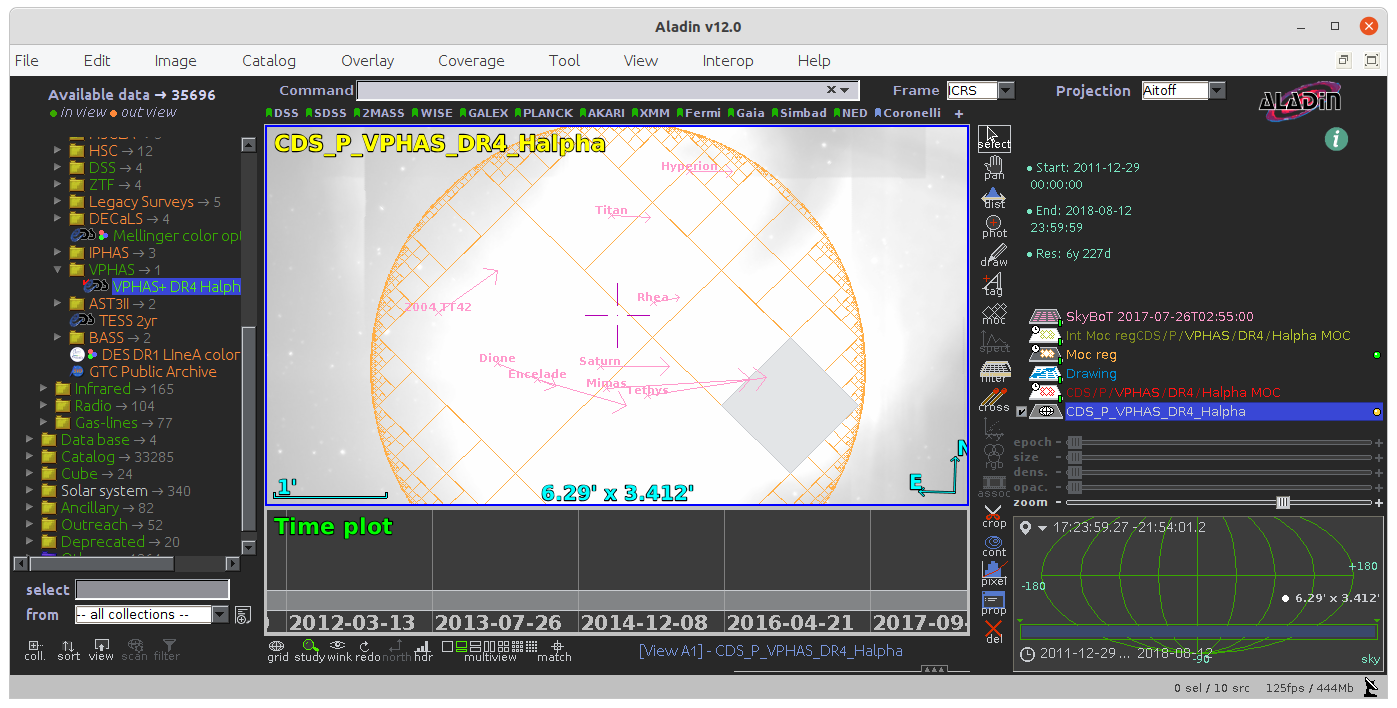Click the redo button
This screenshot has height=708, width=1397.
pyautogui.click(x=368, y=650)
